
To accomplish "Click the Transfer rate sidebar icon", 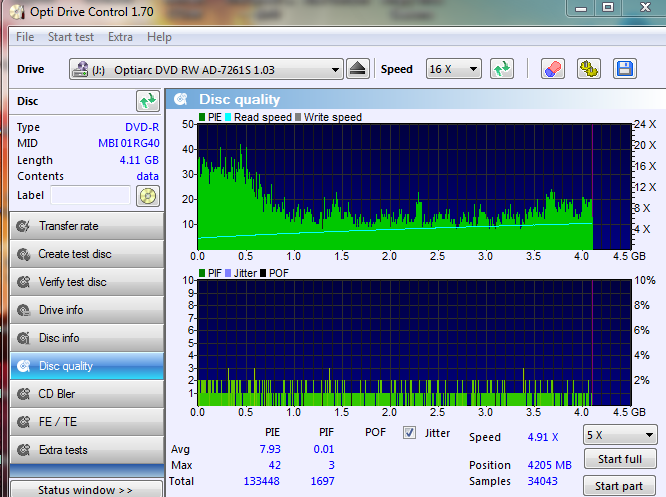I will pyautogui.click(x=23, y=226).
